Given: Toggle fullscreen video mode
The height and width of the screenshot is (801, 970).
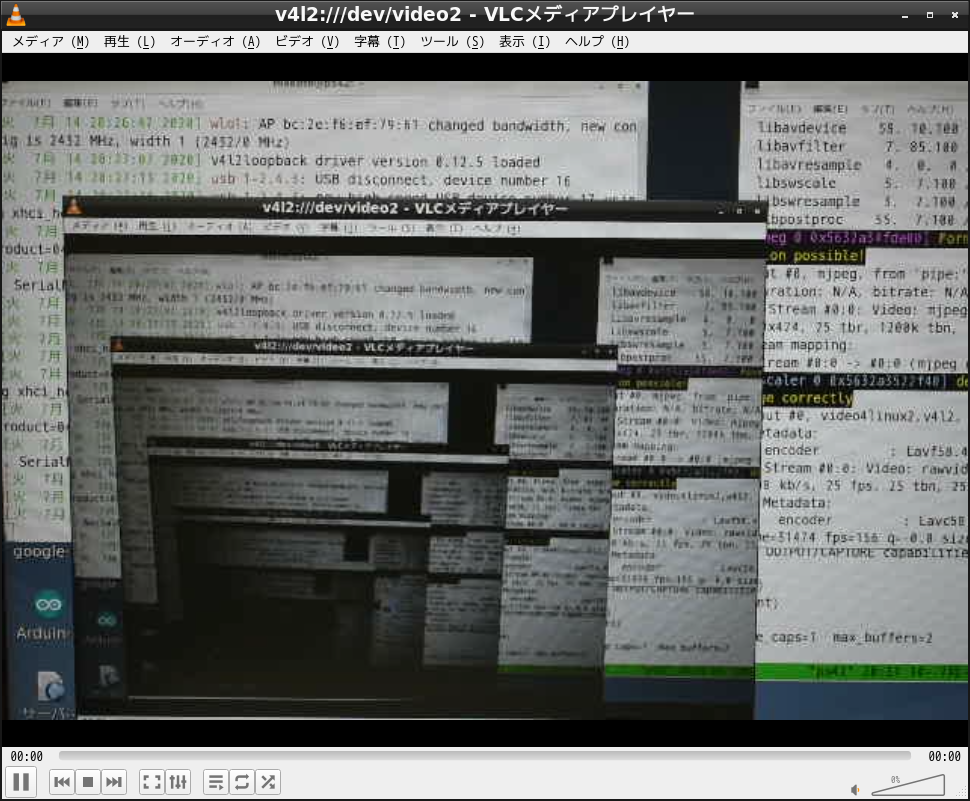Looking at the screenshot, I should (x=152, y=782).
